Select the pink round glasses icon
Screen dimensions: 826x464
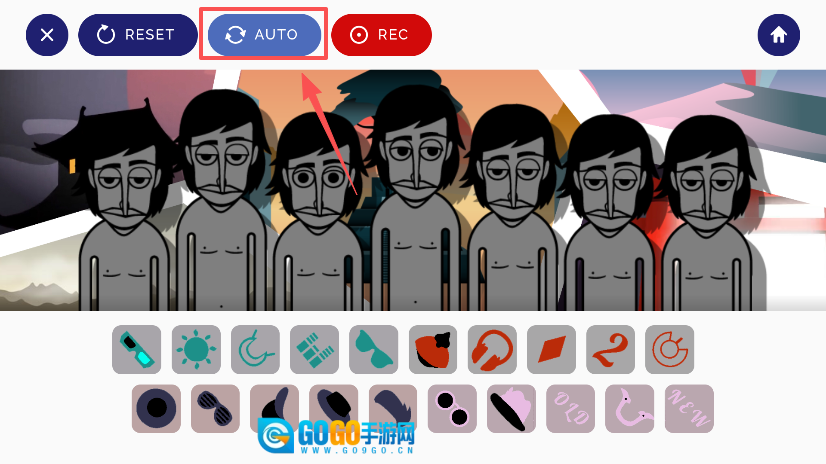point(453,409)
